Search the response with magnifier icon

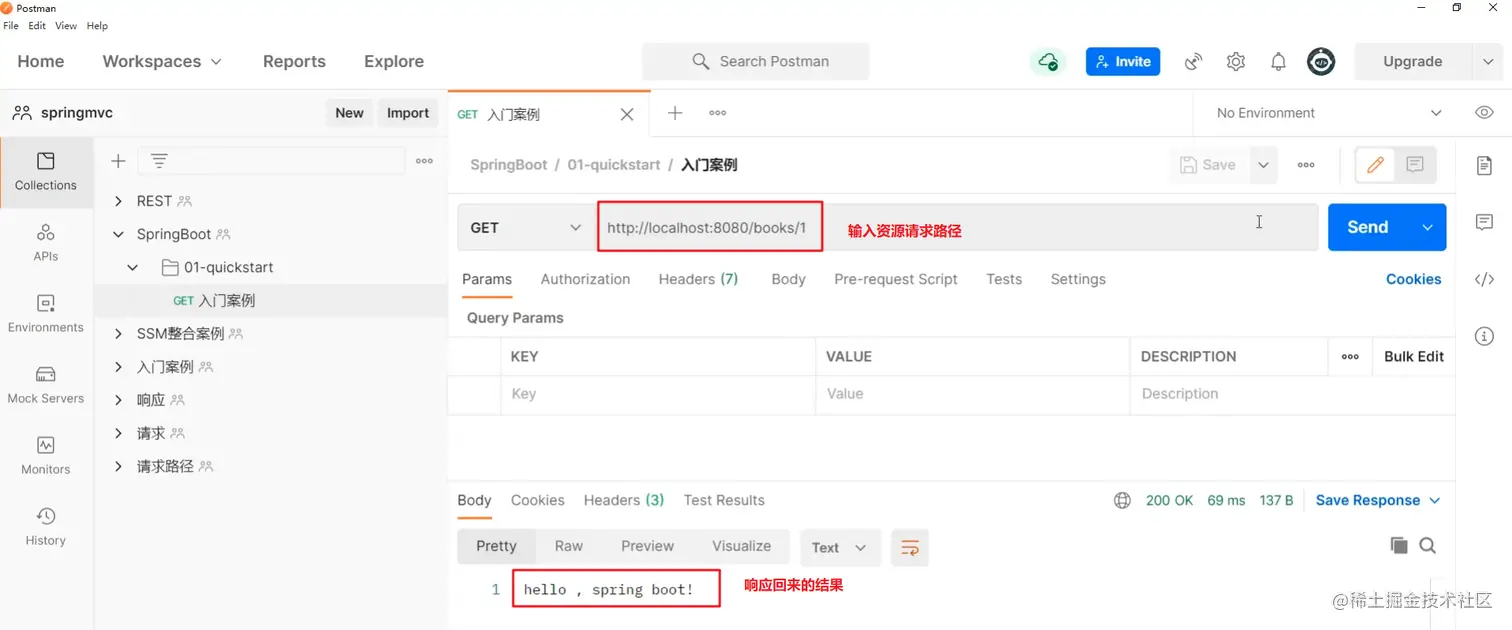[x=1428, y=545]
